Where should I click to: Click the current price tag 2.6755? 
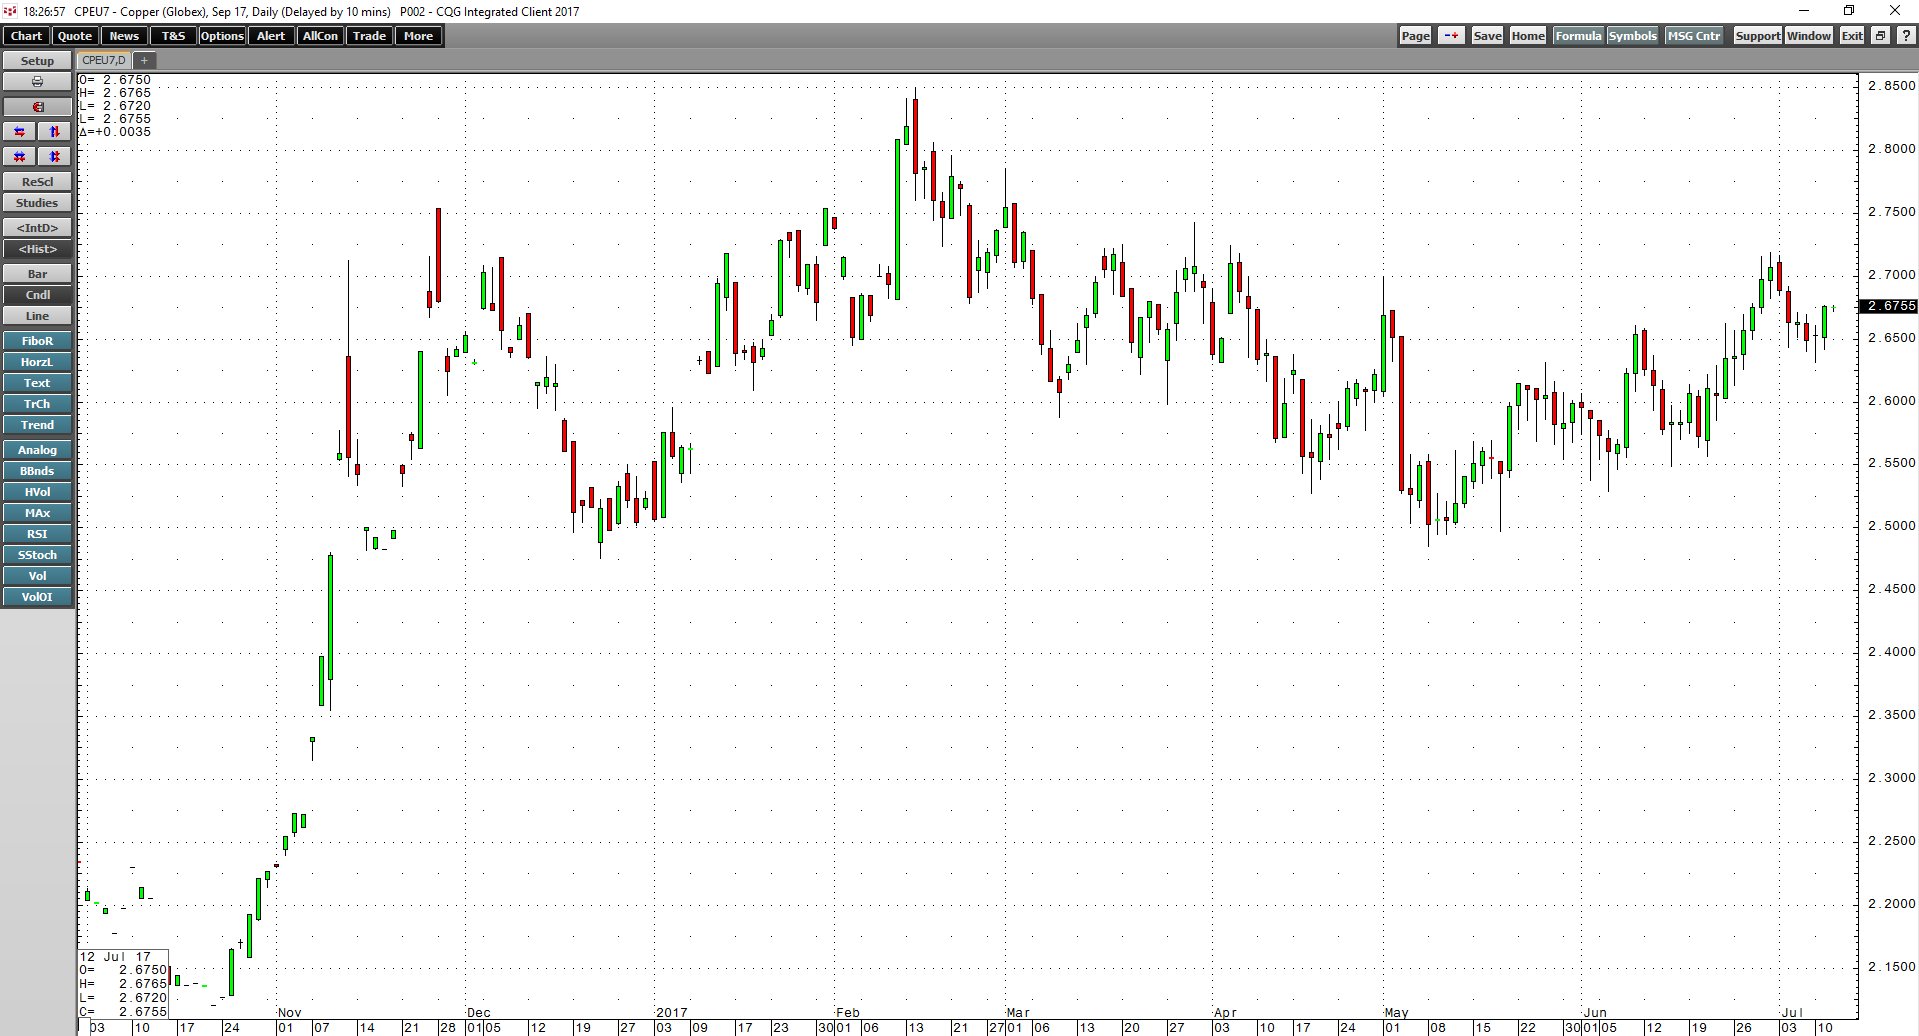click(x=1889, y=306)
